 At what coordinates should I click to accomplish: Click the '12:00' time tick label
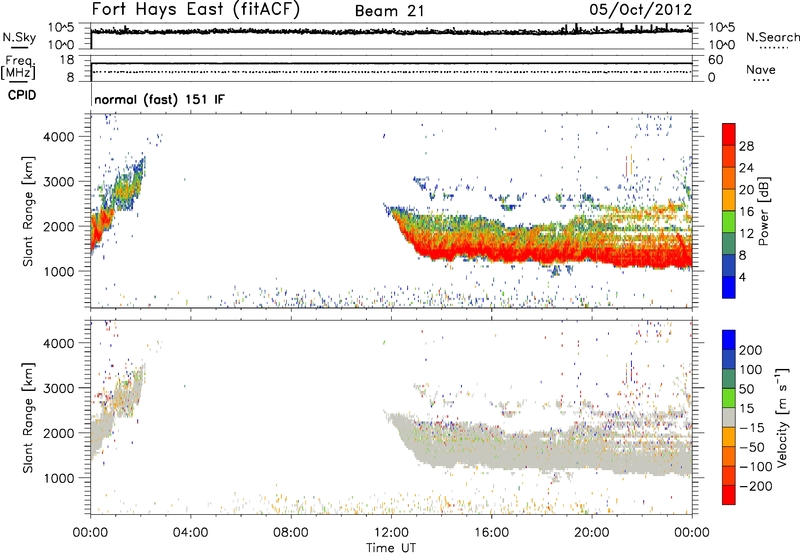(391, 533)
